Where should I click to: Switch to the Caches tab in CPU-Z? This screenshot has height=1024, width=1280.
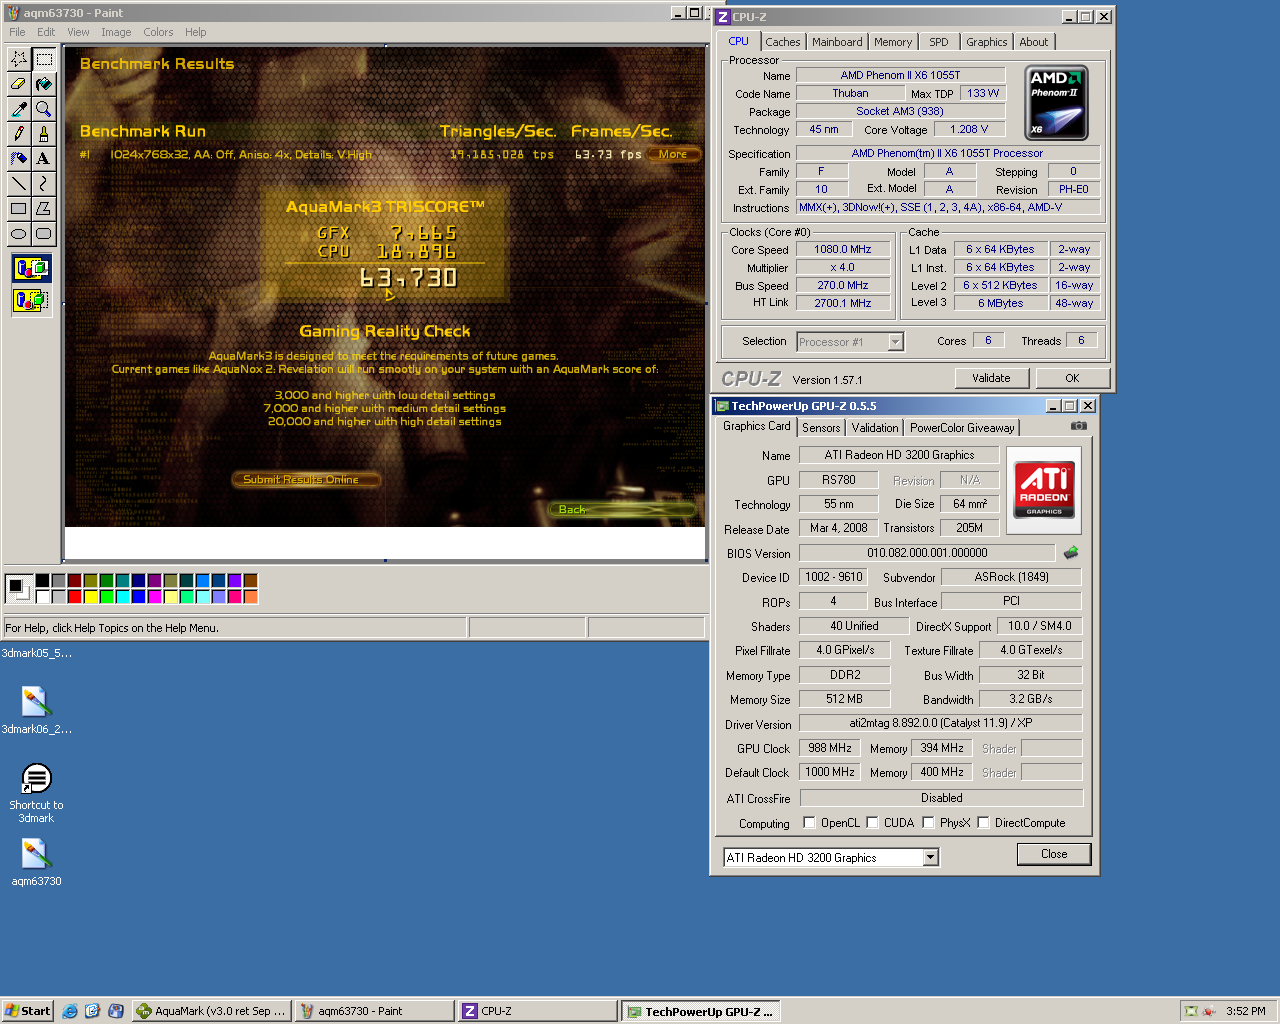click(x=782, y=42)
